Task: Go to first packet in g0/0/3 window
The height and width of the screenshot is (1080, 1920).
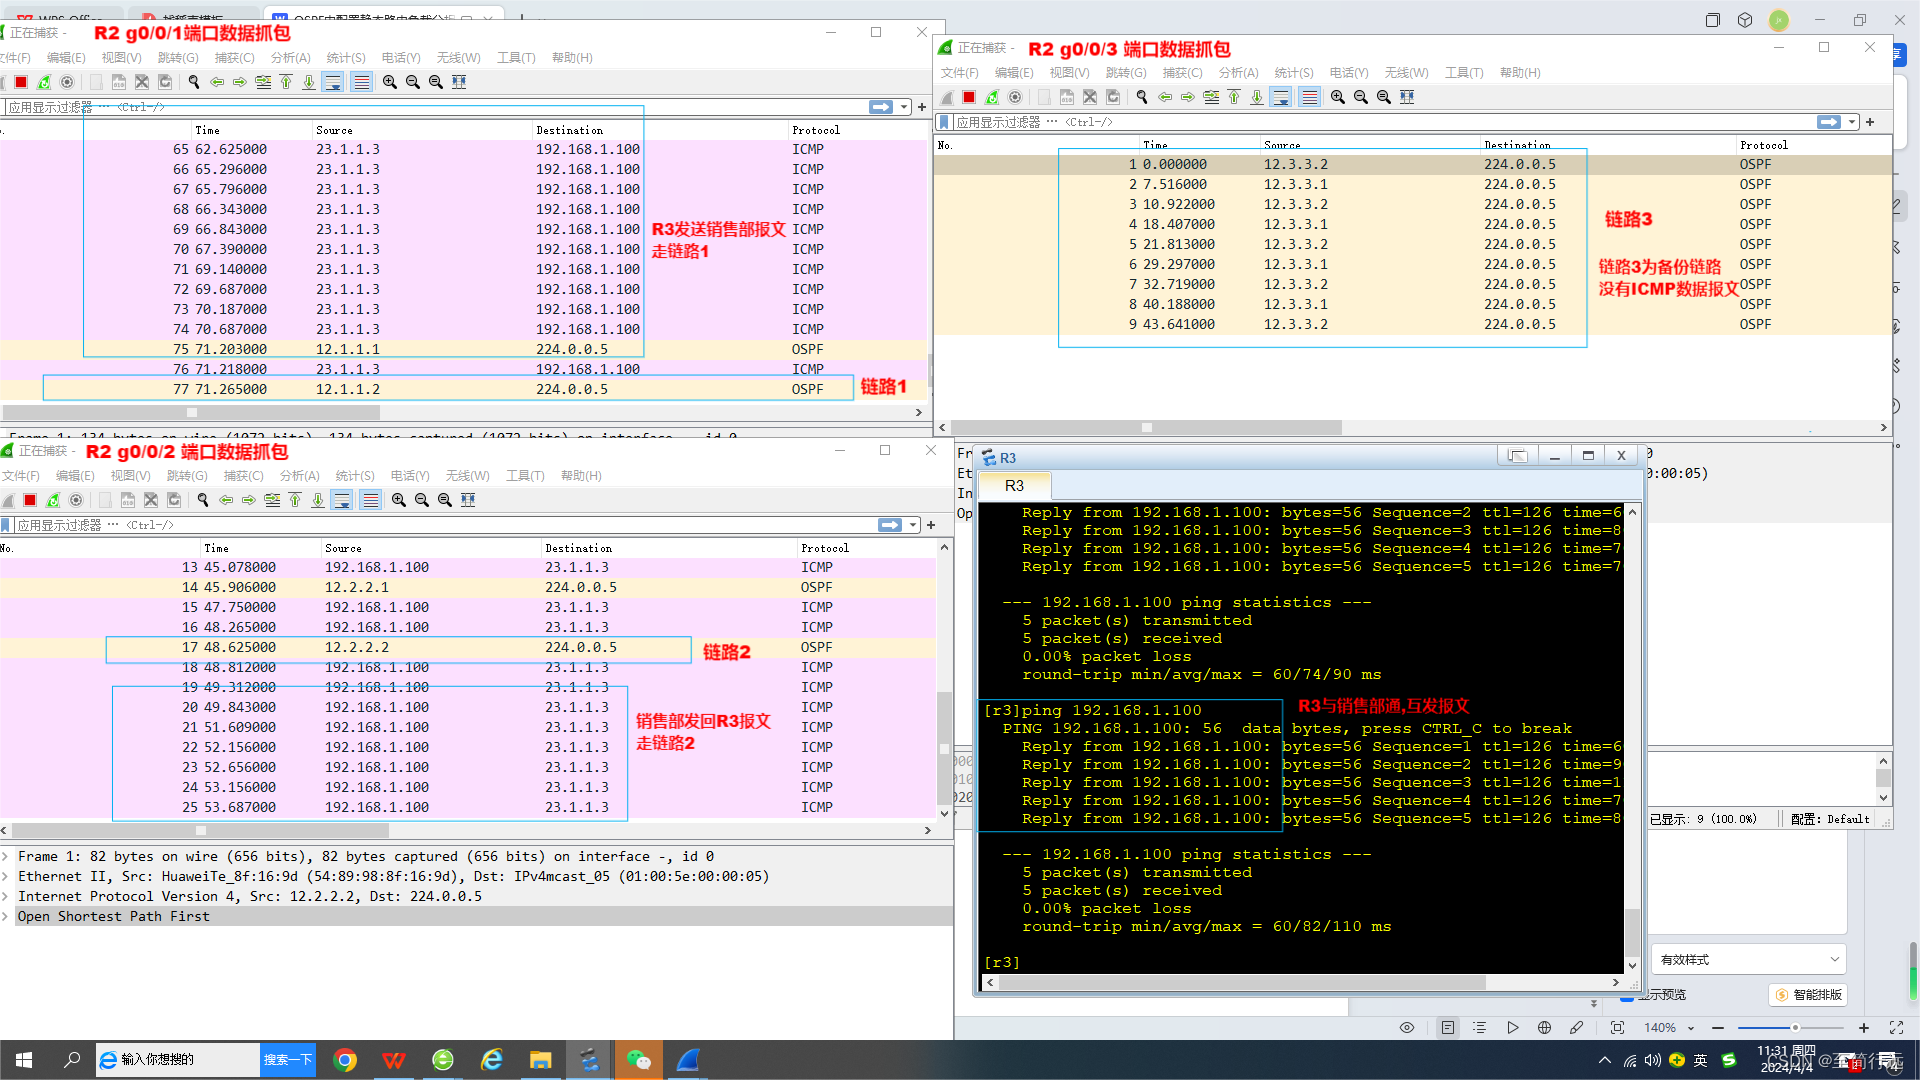Action: tap(1234, 97)
